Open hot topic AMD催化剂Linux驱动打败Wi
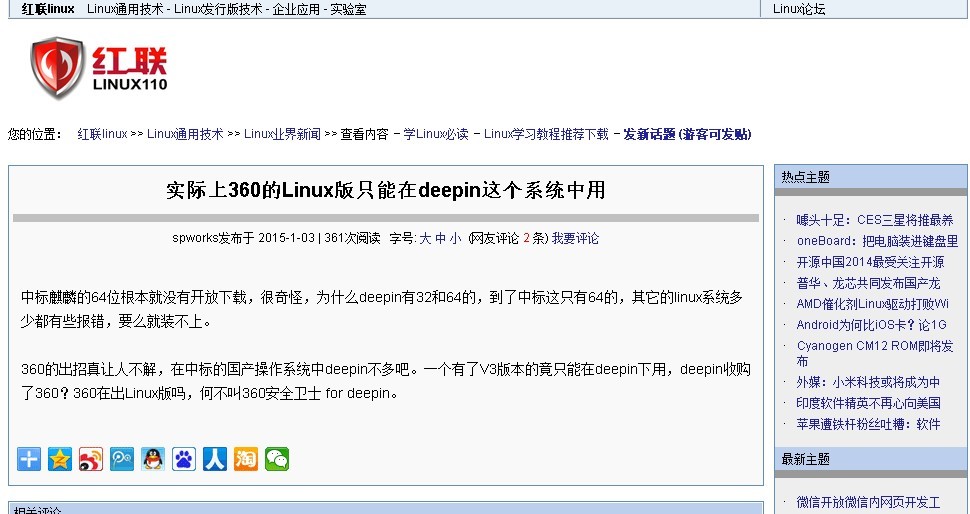This screenshot has width=970, height=514. click(873, 304)
